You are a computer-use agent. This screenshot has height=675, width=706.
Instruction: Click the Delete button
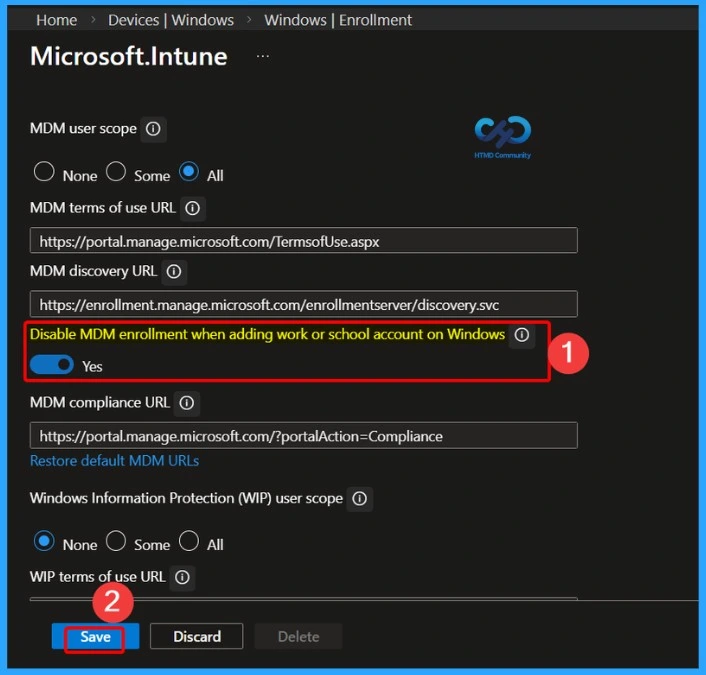(x=299, y=637)
